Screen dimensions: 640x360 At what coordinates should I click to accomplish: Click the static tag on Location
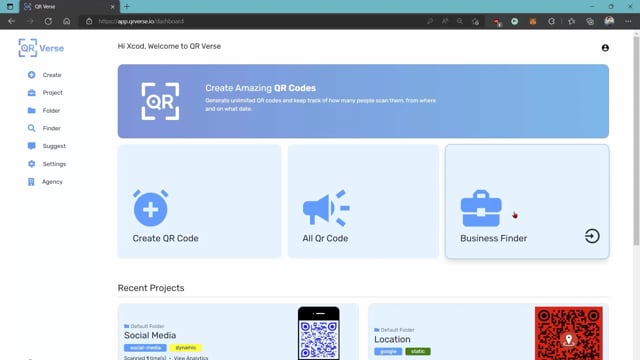(418, 351)
